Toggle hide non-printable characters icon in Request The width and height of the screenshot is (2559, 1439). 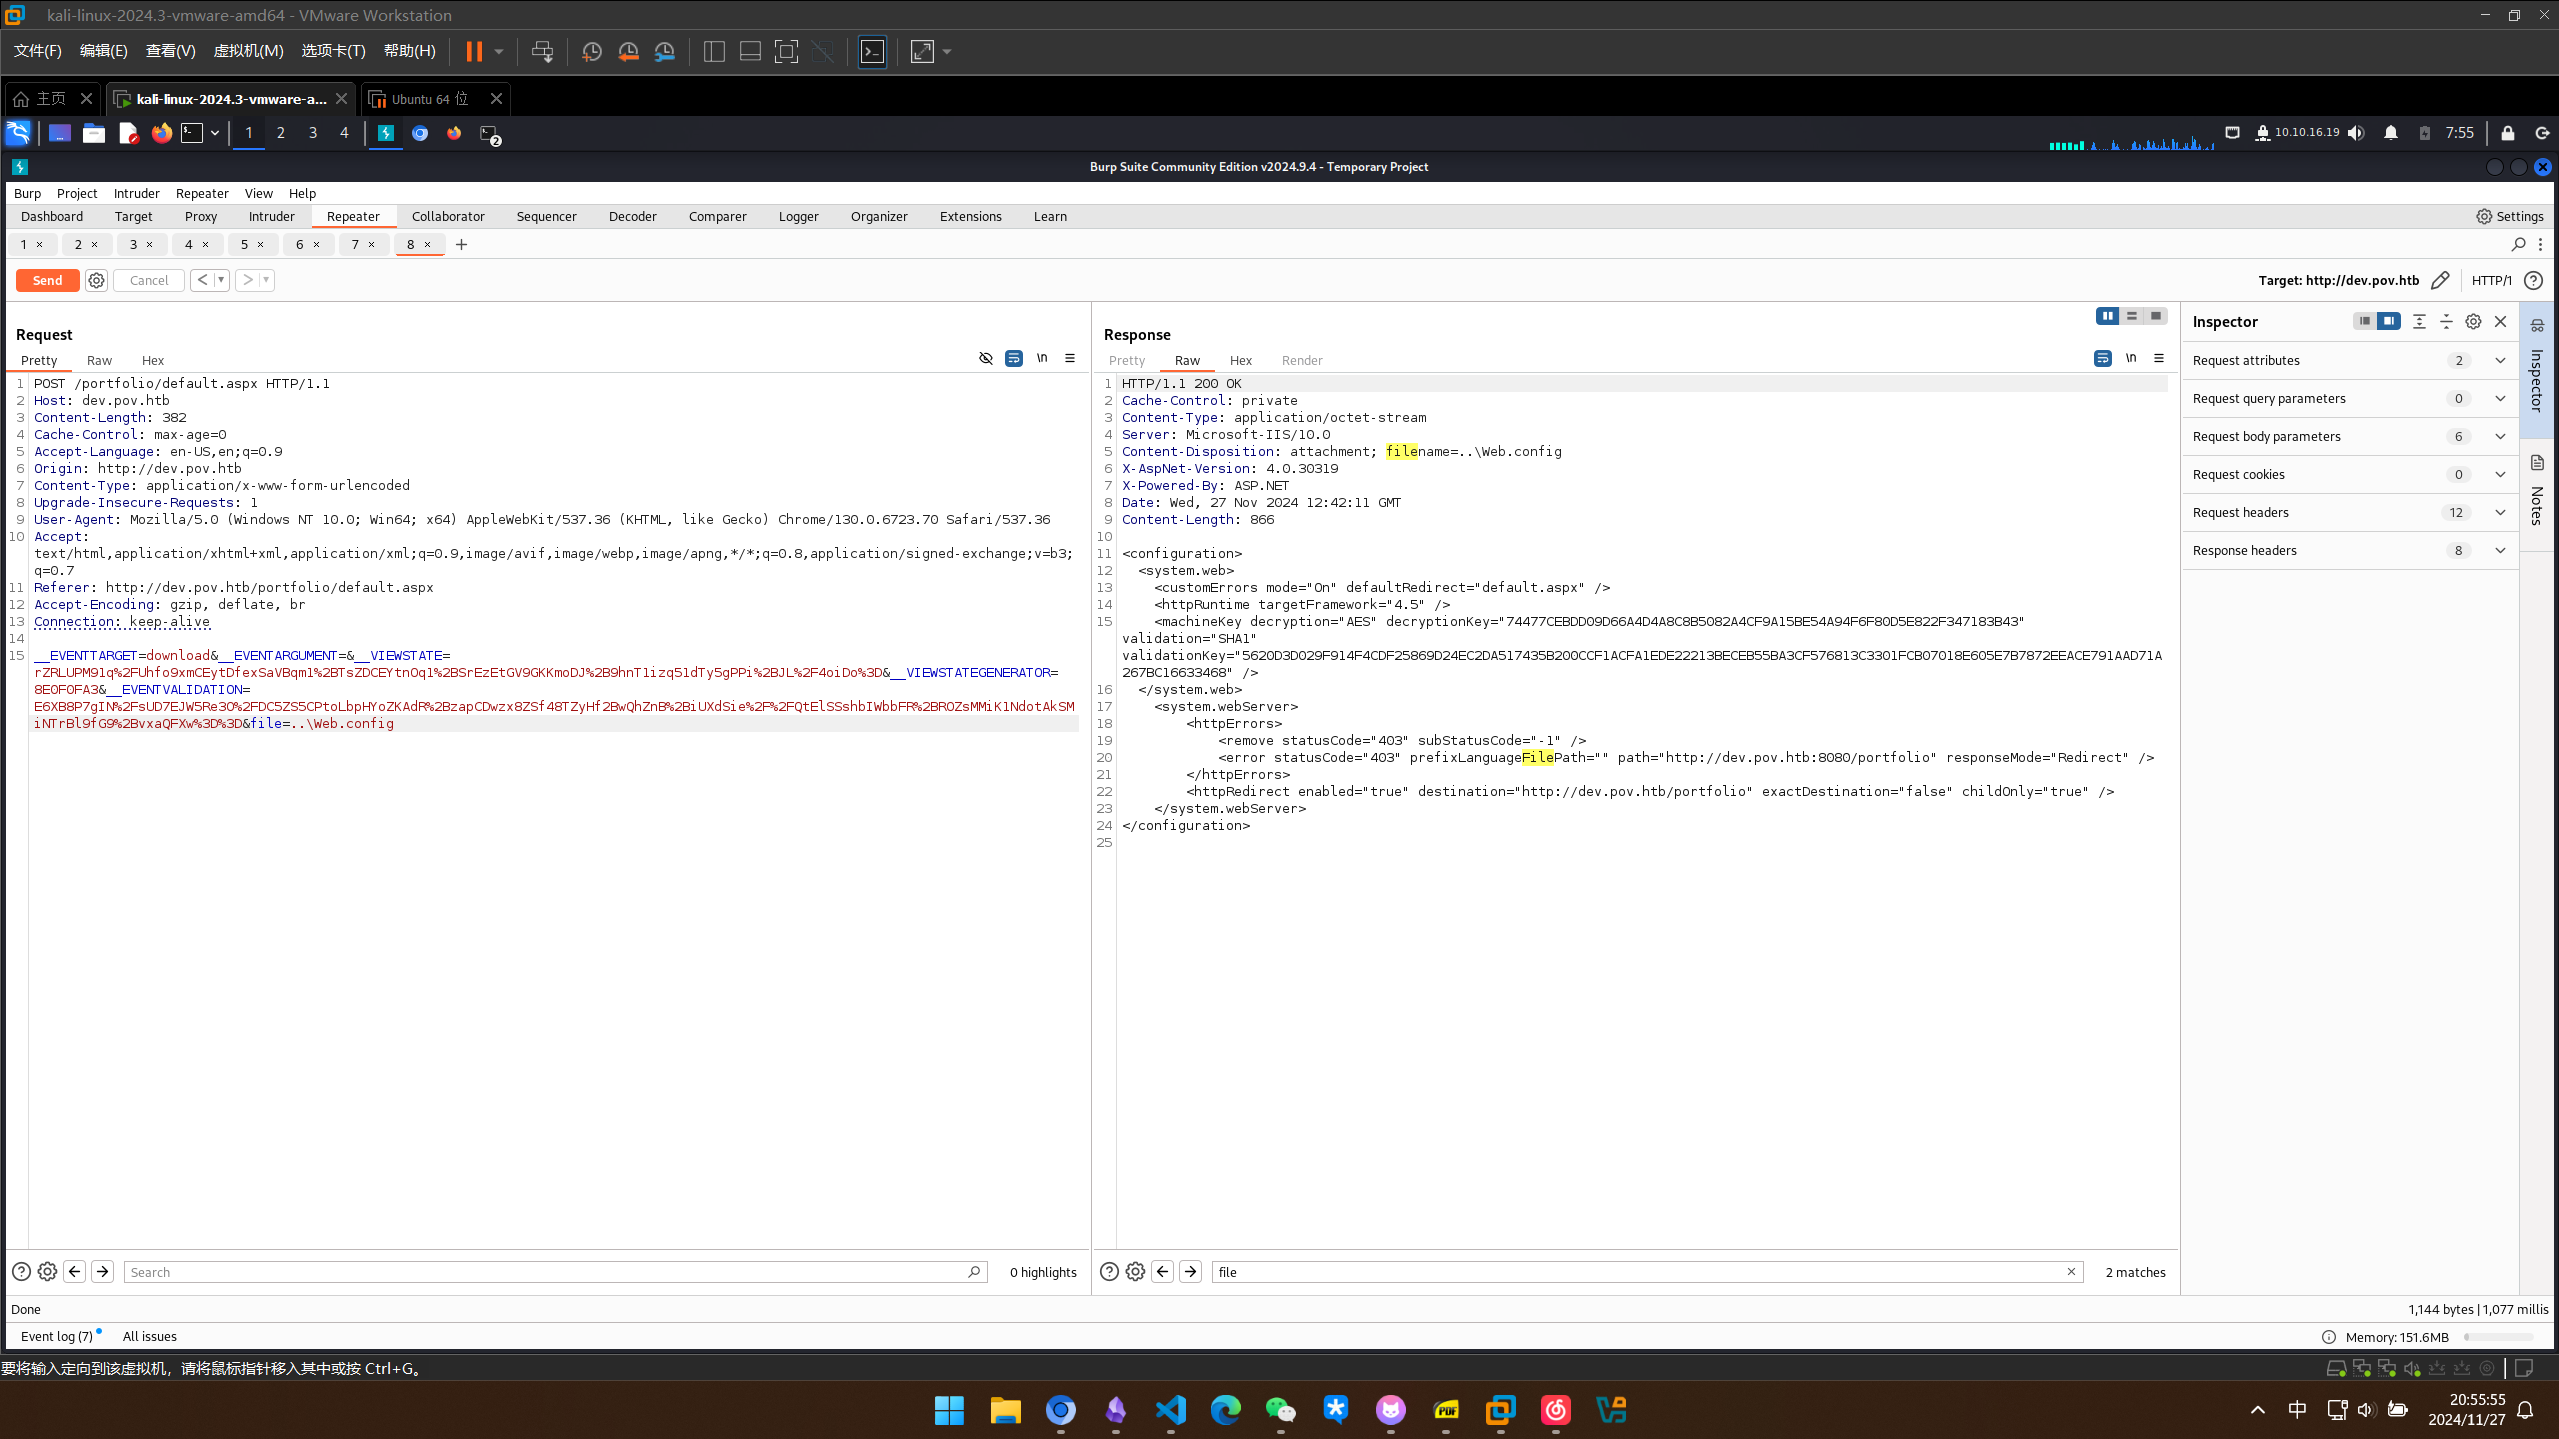click(x=986, y=359)
